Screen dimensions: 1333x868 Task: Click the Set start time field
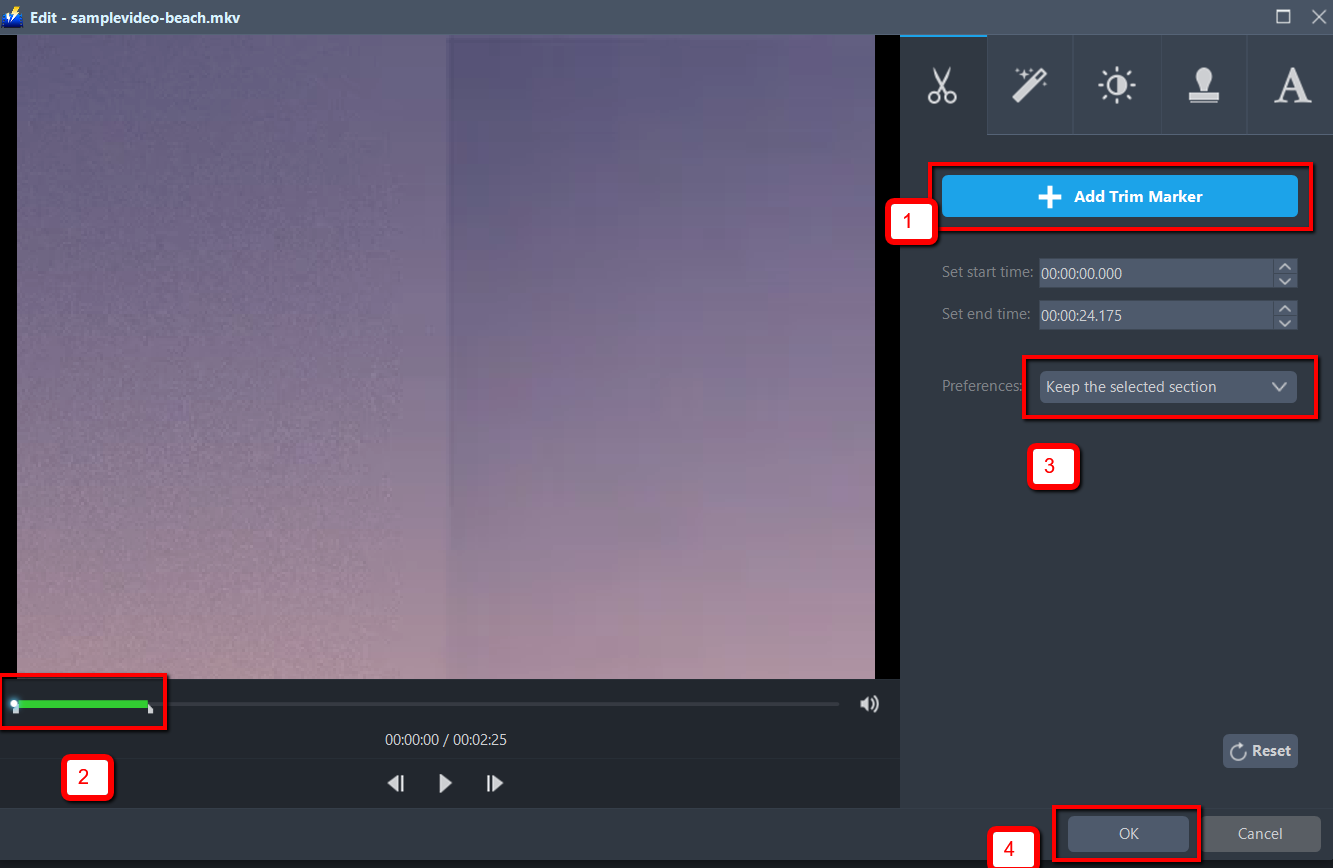[x=1155, y=273]
